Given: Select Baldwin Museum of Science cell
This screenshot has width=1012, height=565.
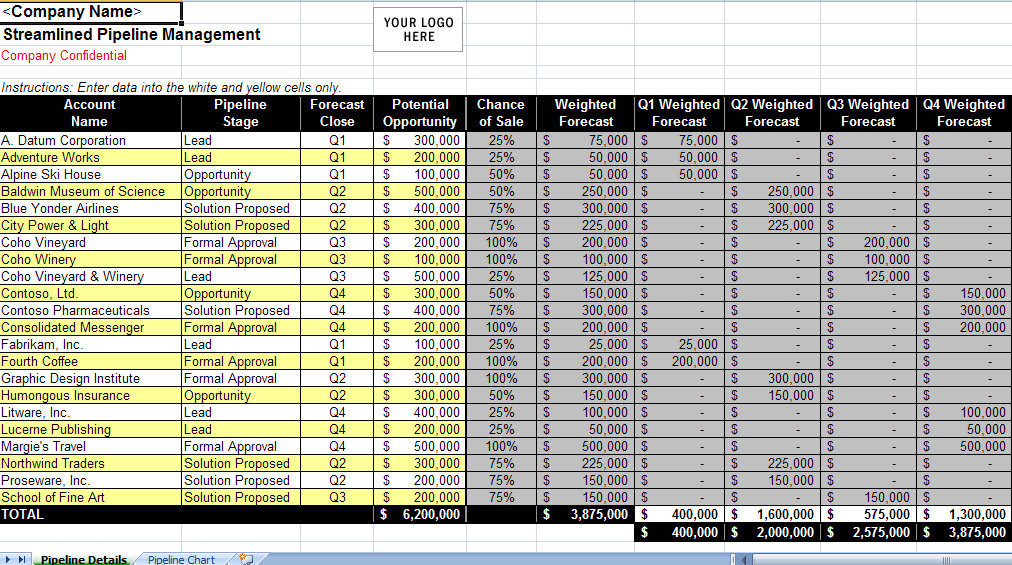Looking at the screenshot, I should (90, 191).
